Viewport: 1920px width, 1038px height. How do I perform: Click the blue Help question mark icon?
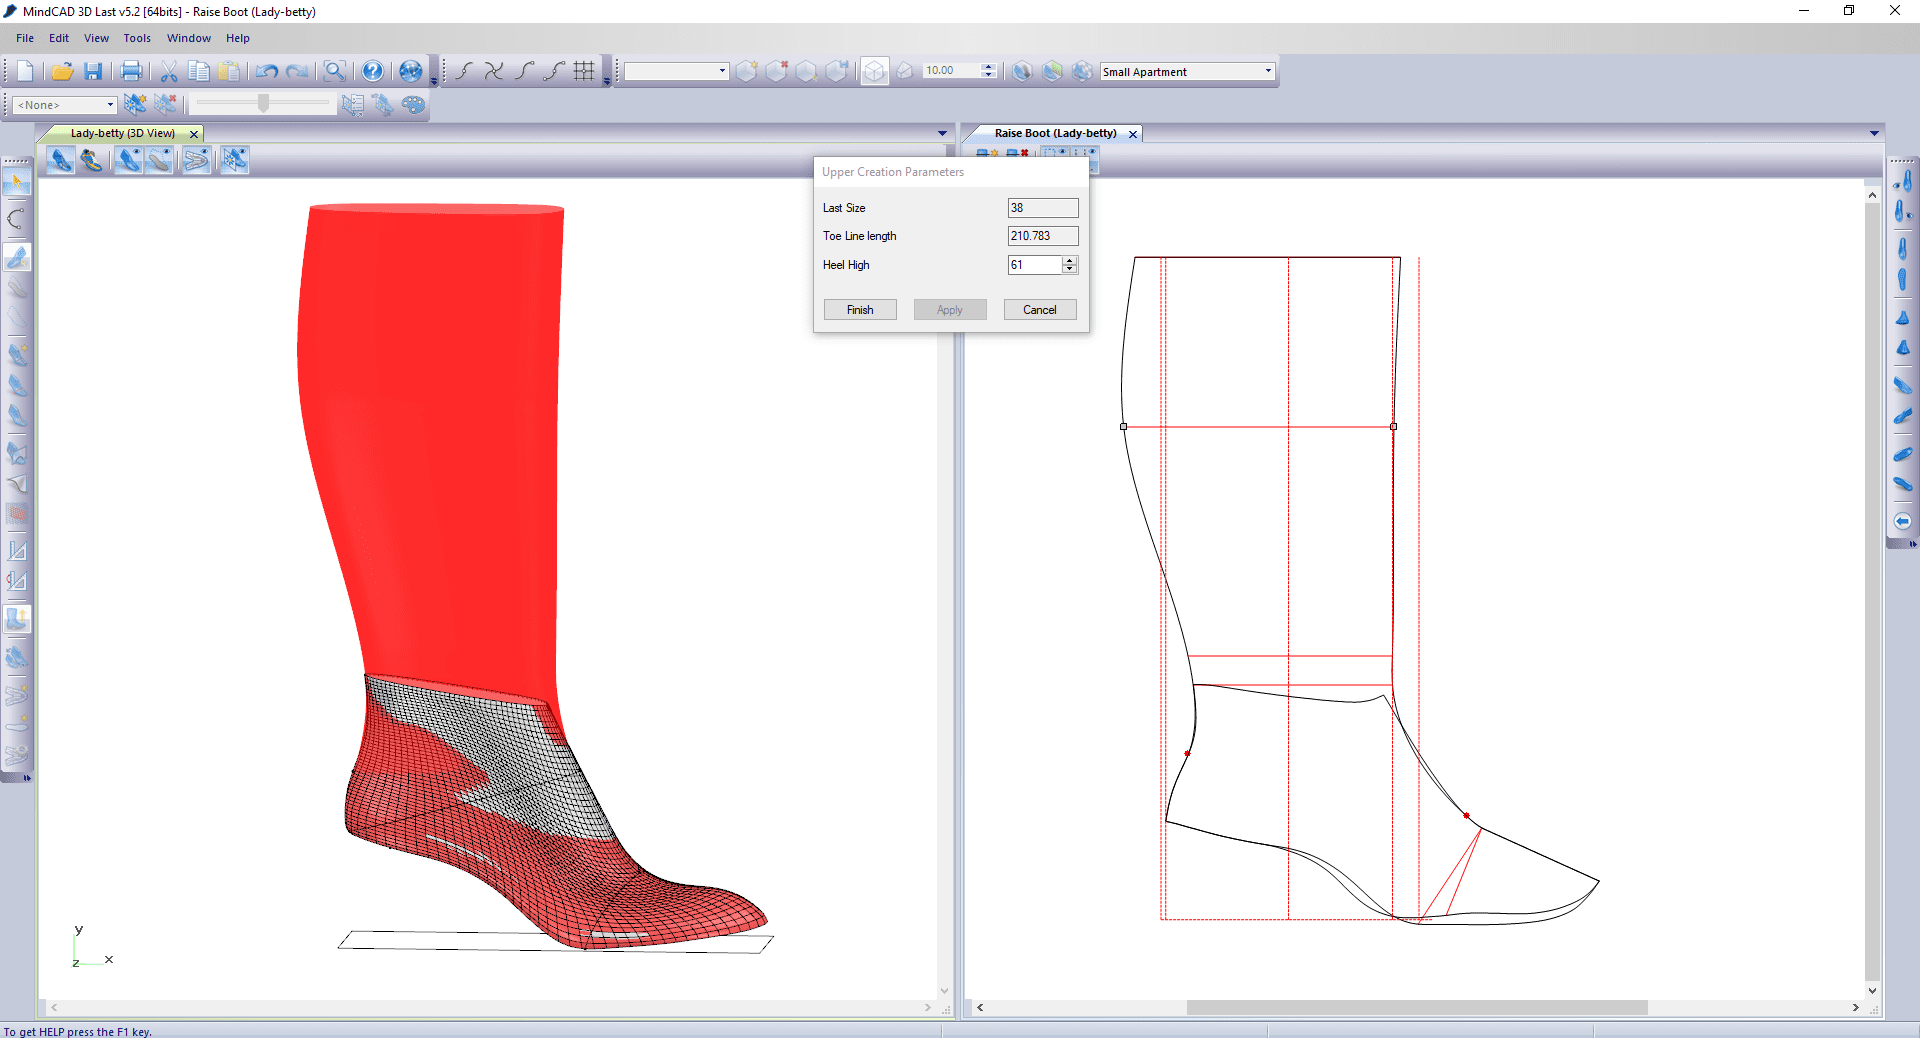click(372, 71)
